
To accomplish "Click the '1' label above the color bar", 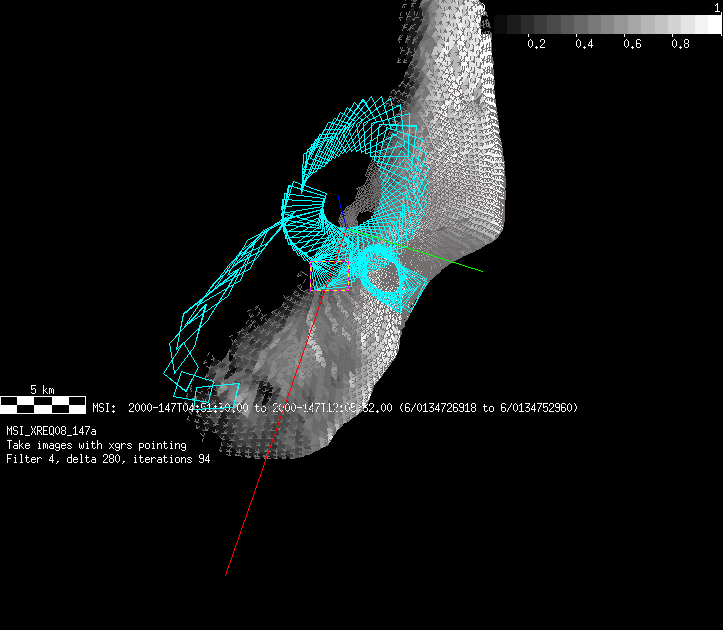I will [x=717, y=8].
